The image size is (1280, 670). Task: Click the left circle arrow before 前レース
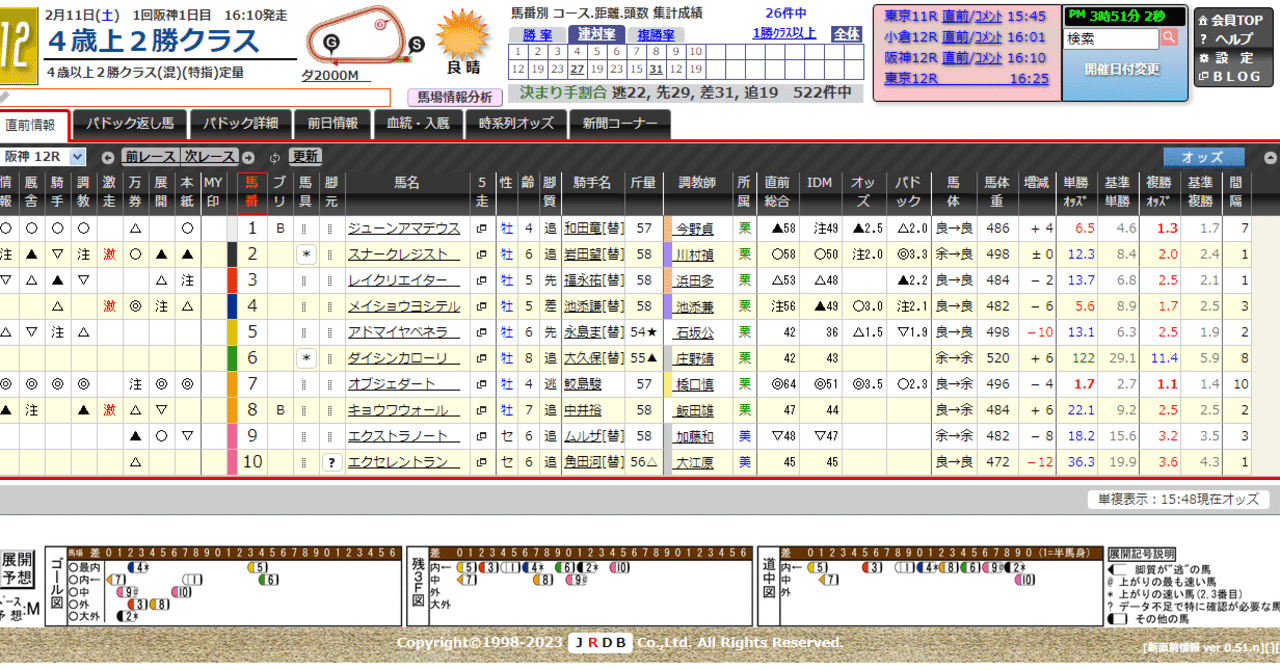[x=108, y=156]
